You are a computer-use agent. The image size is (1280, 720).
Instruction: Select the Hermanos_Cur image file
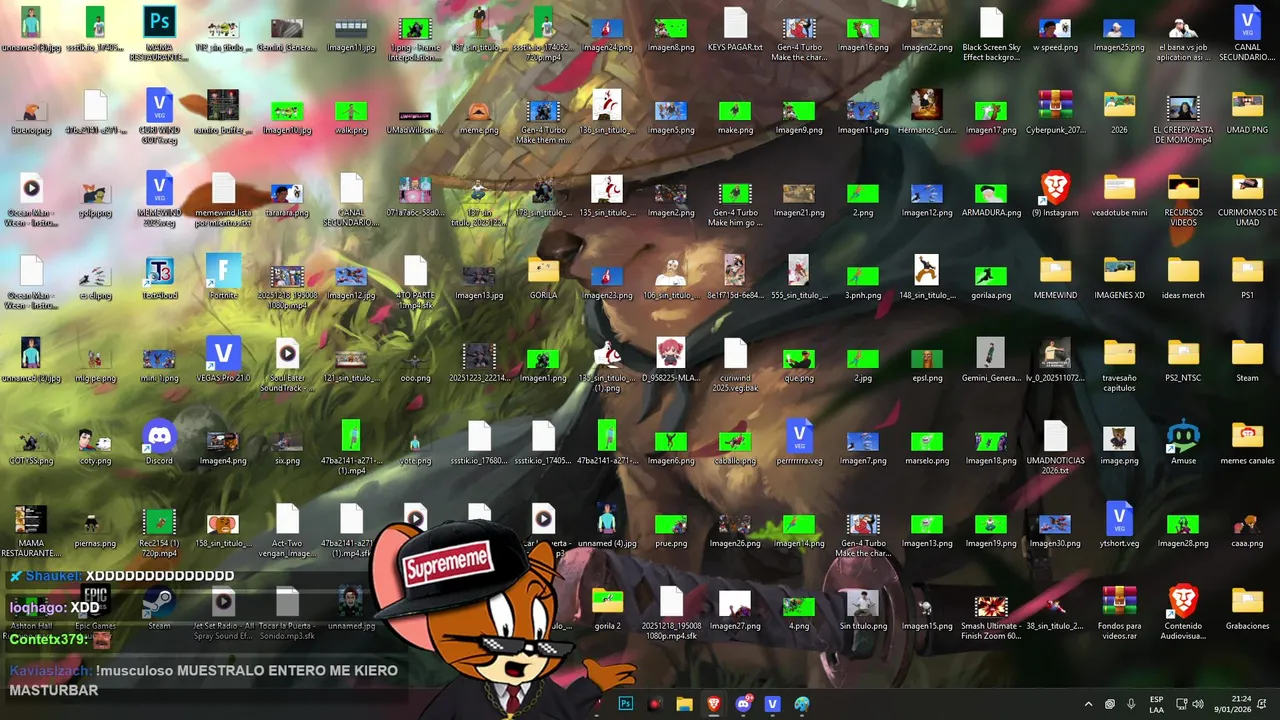(x=927, y=112)
